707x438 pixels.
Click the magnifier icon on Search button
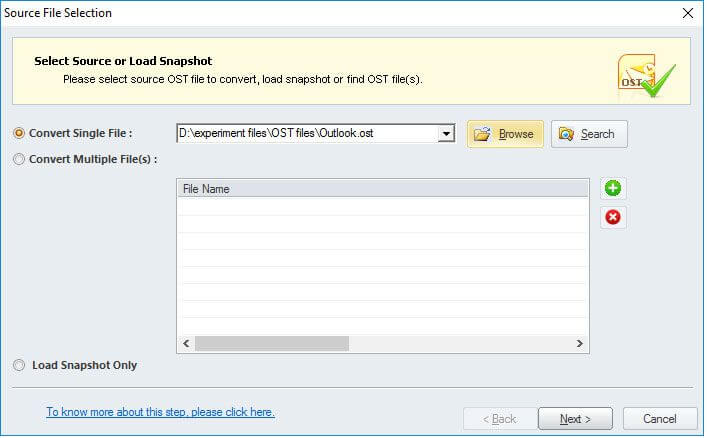click(x=567, y=134)
